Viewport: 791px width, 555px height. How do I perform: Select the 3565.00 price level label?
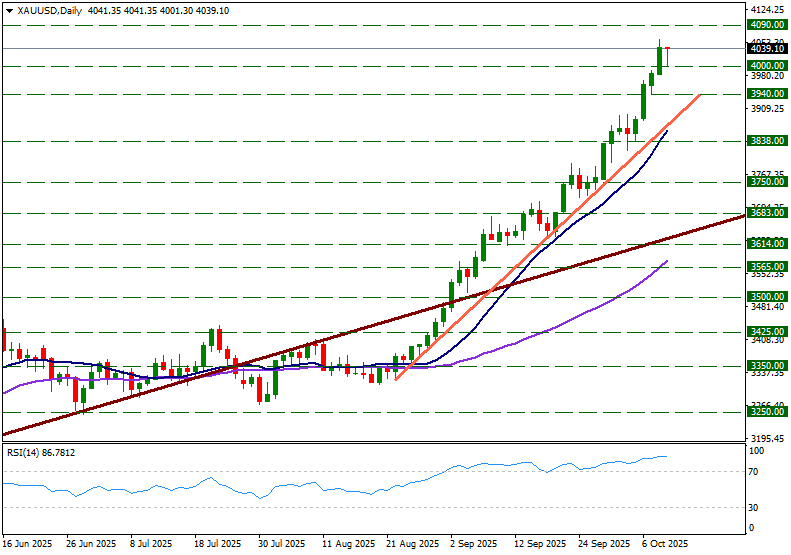point(766,267)
